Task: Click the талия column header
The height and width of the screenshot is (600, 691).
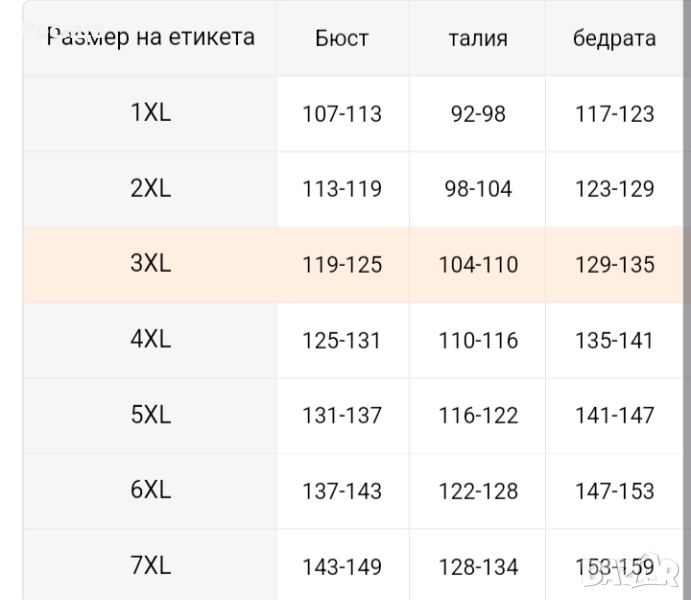Action: [x=478, y=39]
